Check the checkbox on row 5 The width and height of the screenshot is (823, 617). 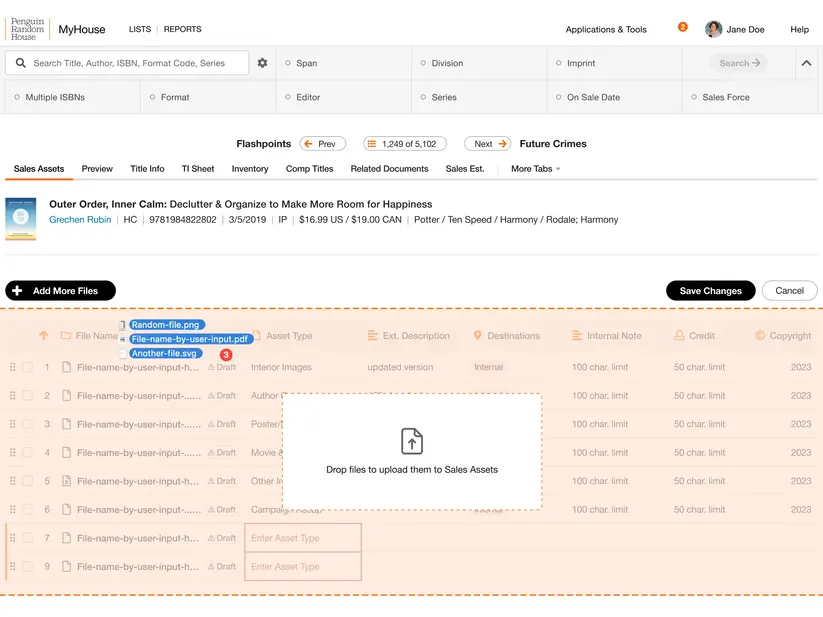pos(27,481)
